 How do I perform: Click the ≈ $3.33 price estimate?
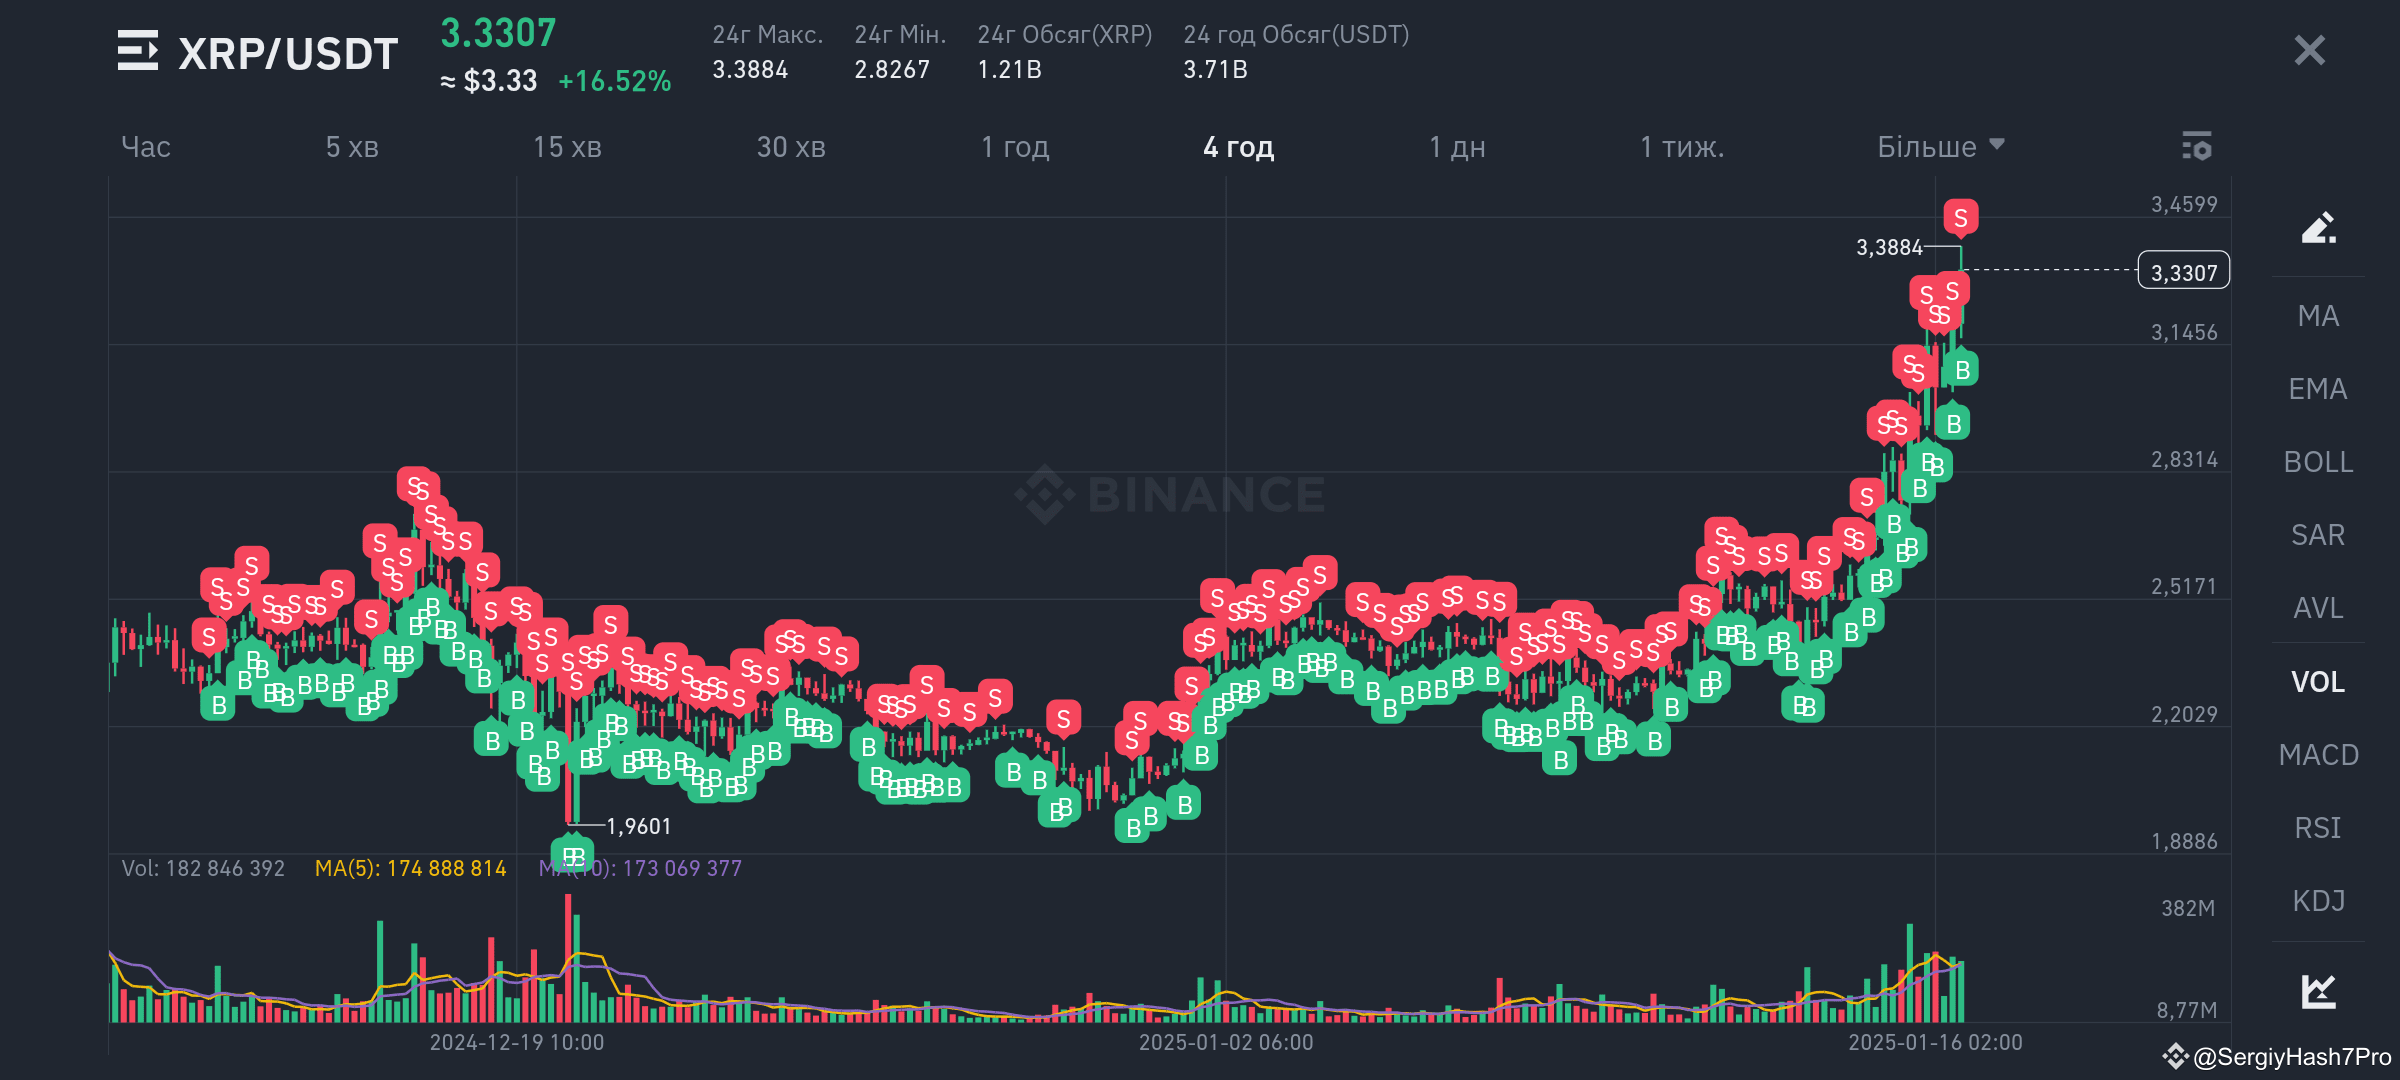489,81
